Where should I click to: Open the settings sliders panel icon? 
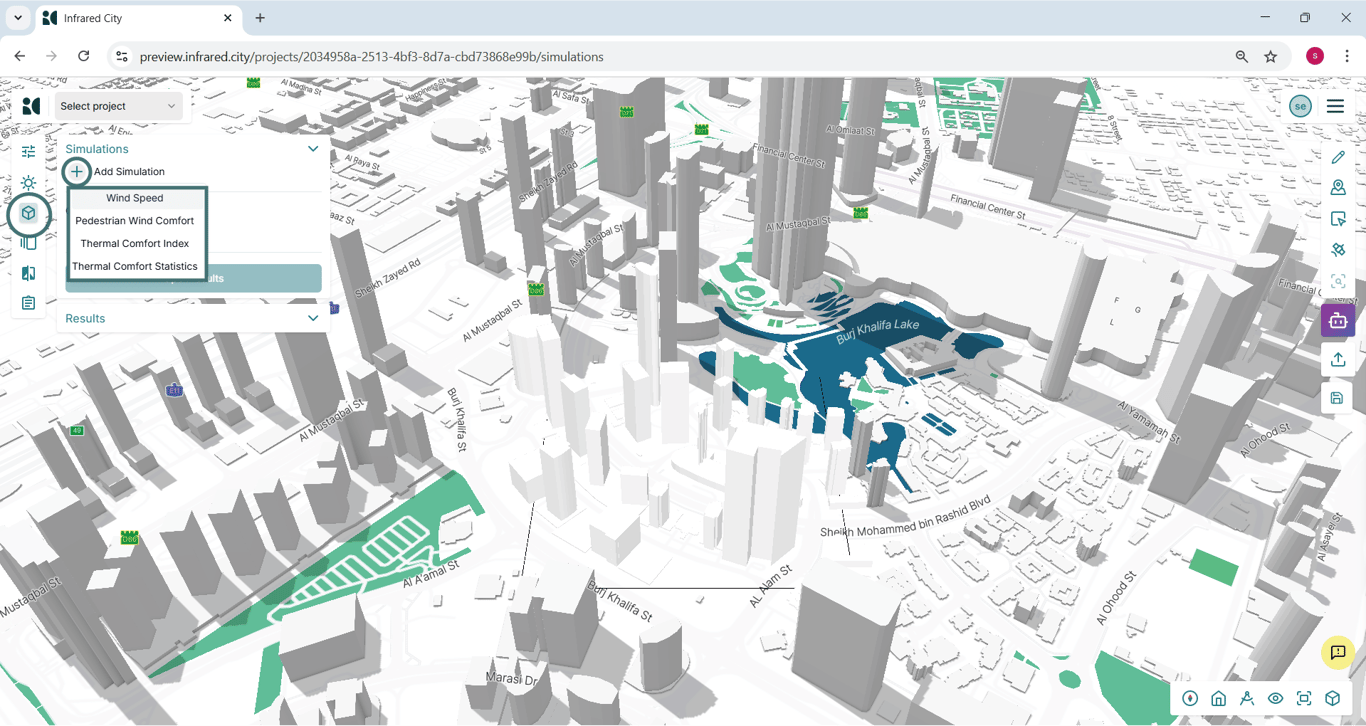[x=28, y=152]
